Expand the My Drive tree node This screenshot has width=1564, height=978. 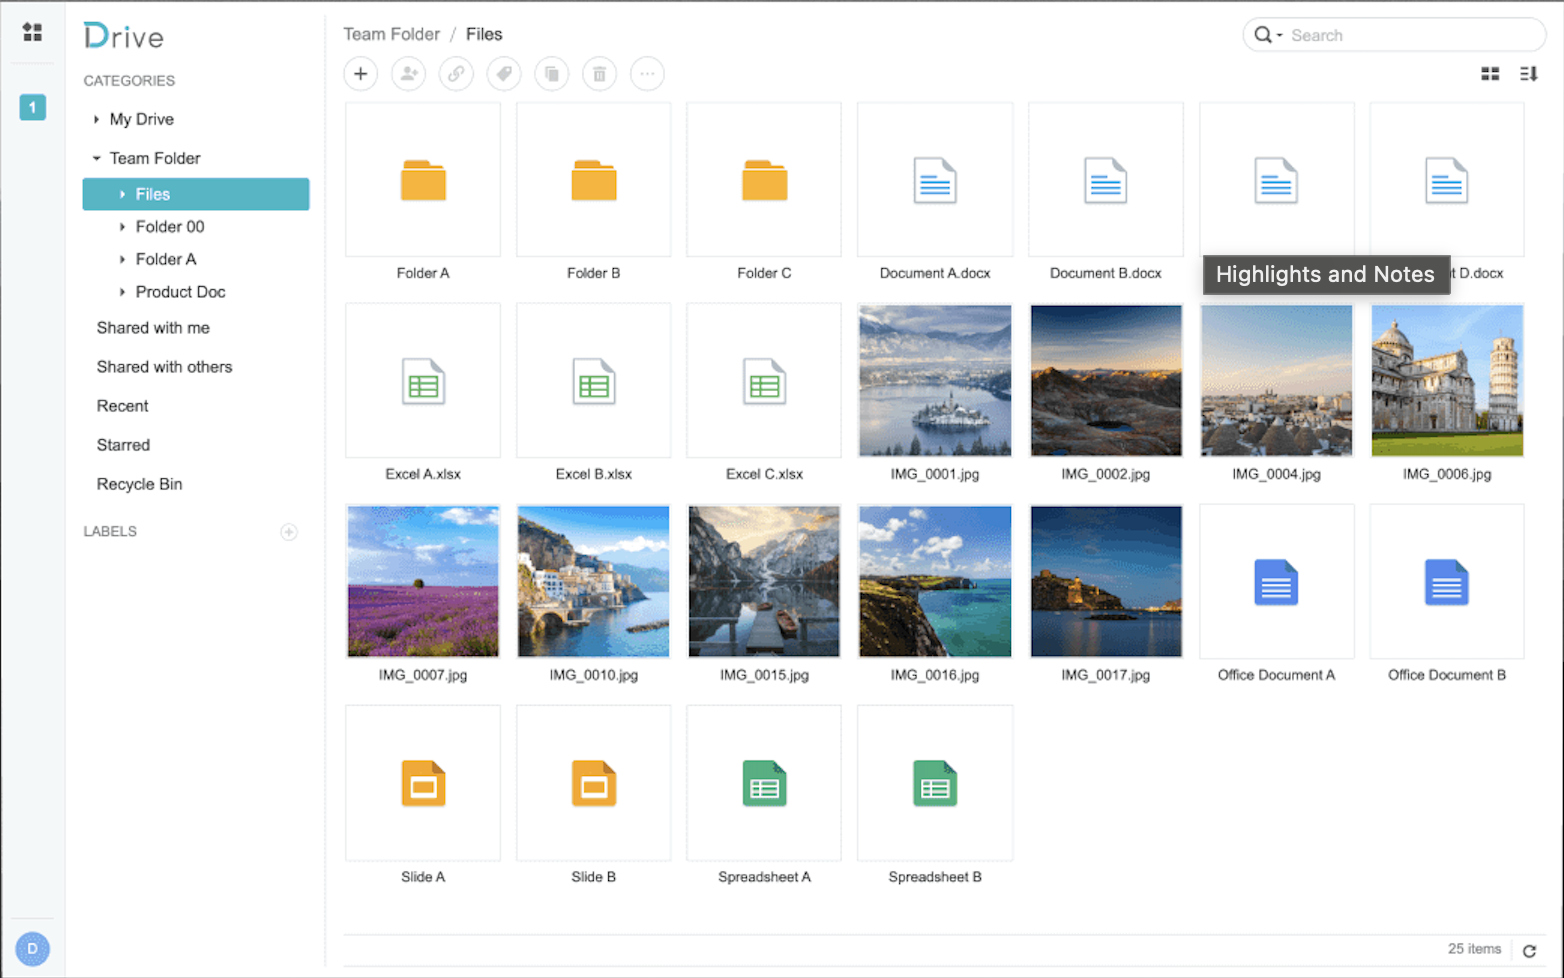96,119
